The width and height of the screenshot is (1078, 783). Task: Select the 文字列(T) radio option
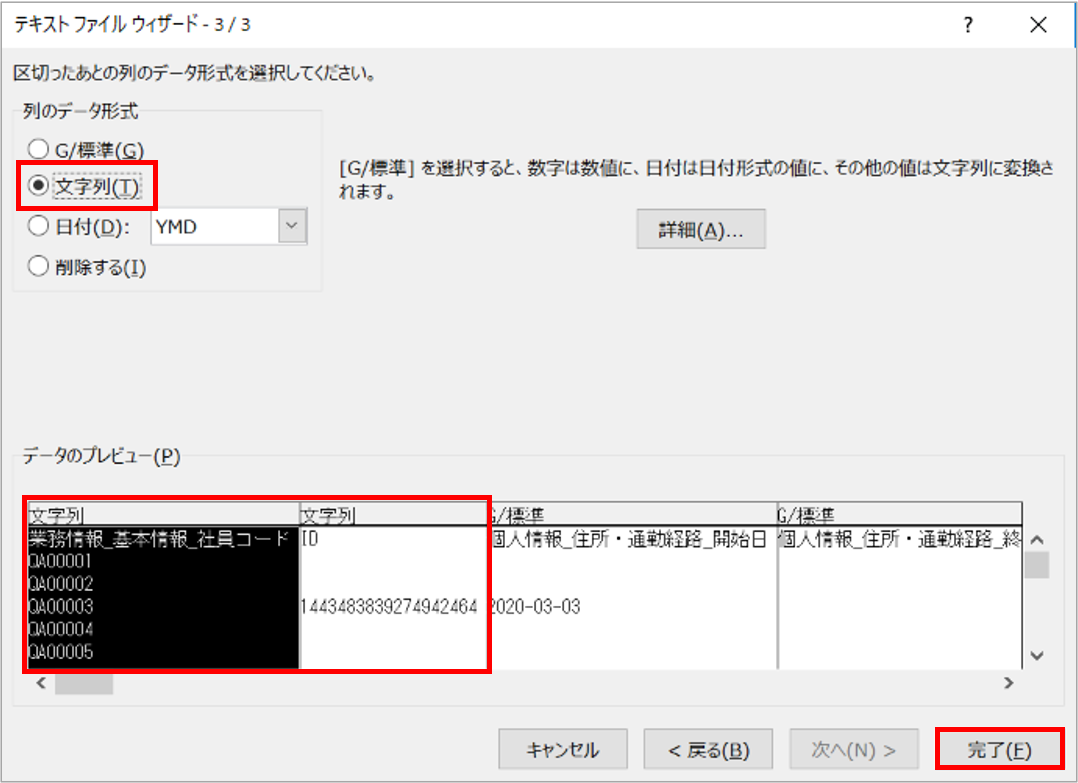click(x=39, y=186)
